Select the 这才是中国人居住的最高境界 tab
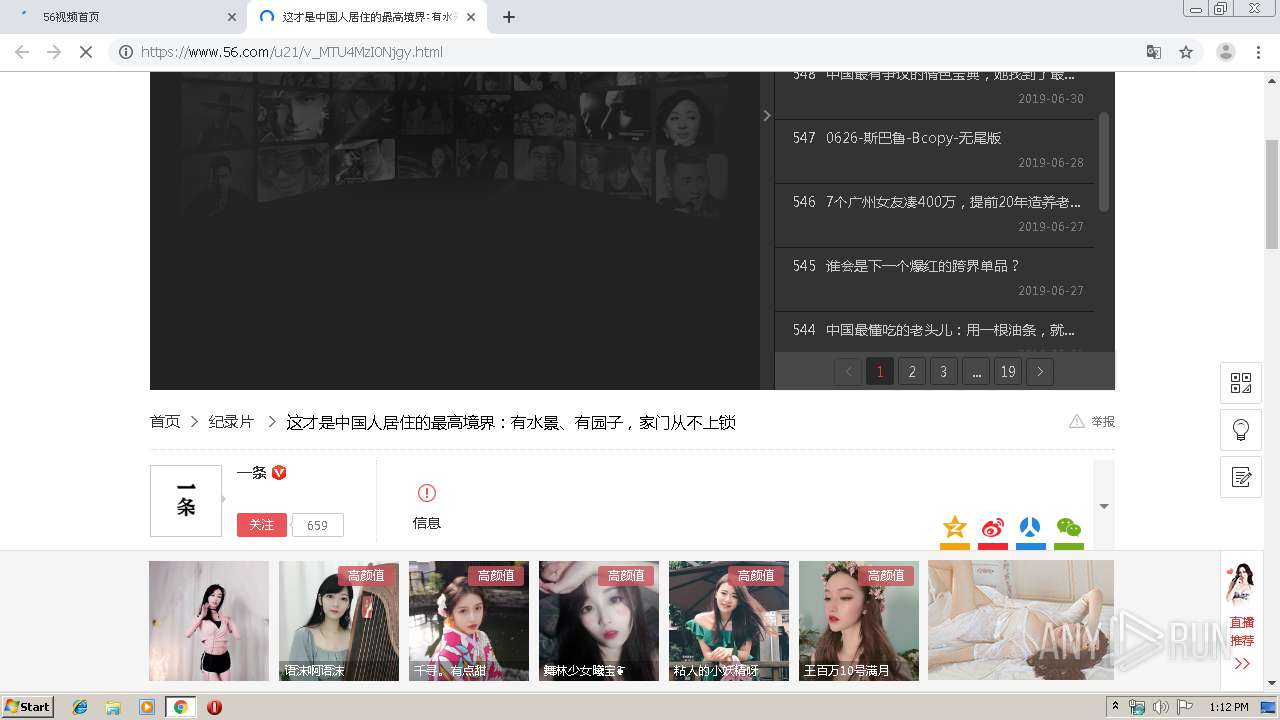This screenshot has width=1280, height=720. point(368,17)
